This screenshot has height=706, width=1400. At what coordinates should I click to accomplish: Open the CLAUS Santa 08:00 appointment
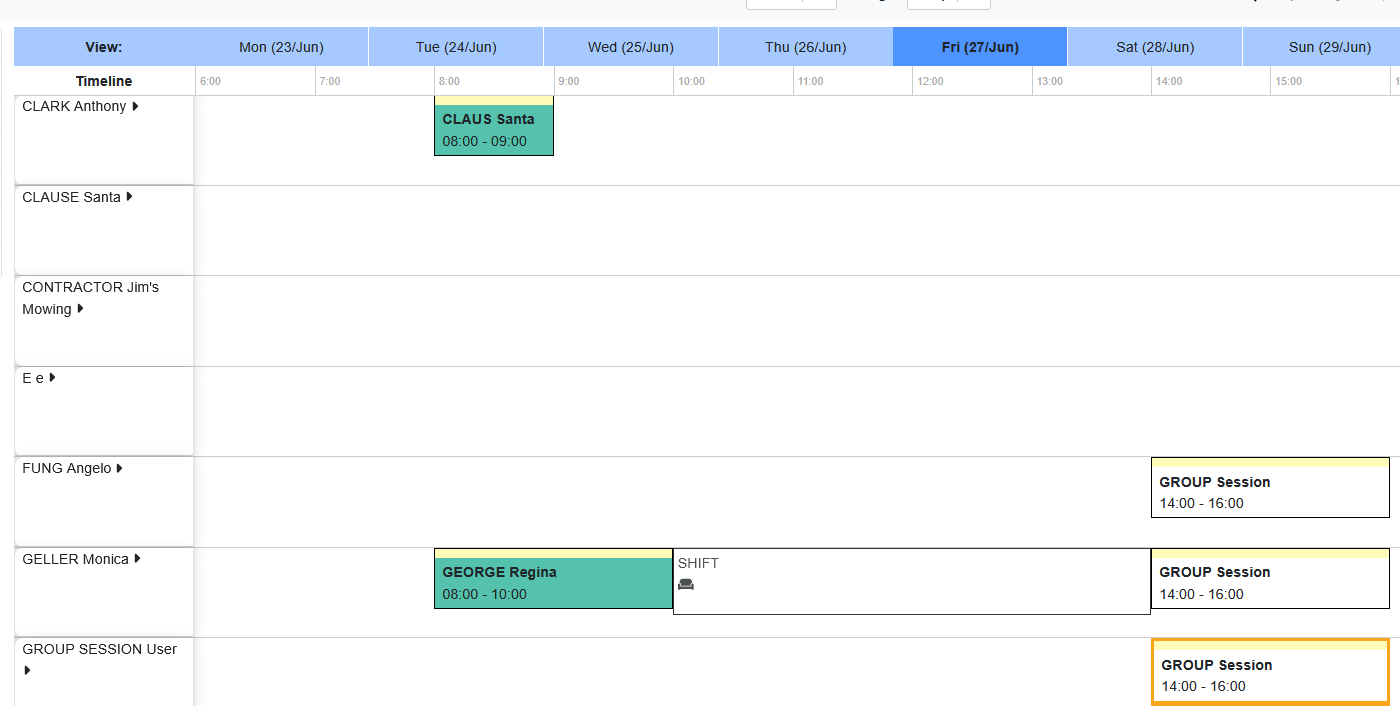tap(493, 127)
